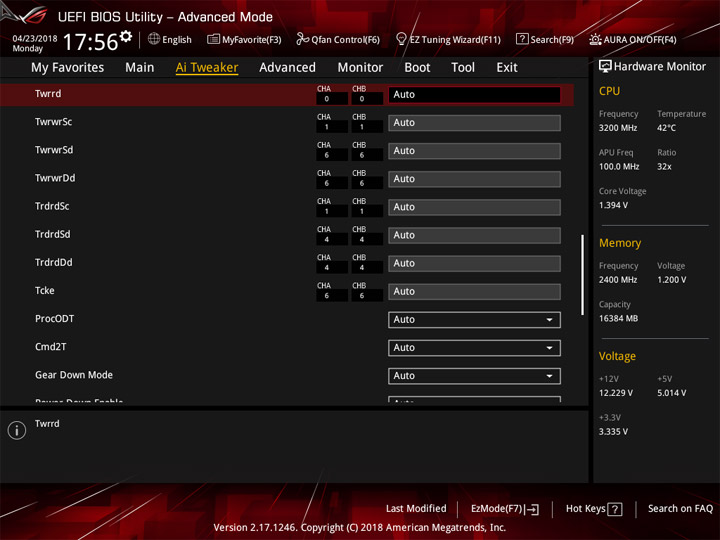Click the Twrrd CHA value box
The width and height of the screenshot is (720, 540).
point(332,99)
